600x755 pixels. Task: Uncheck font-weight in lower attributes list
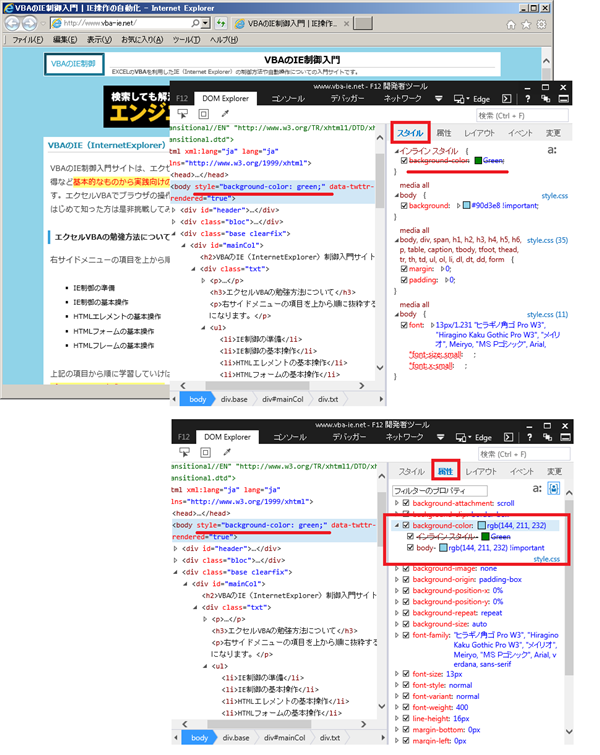[x=406, y=707]
